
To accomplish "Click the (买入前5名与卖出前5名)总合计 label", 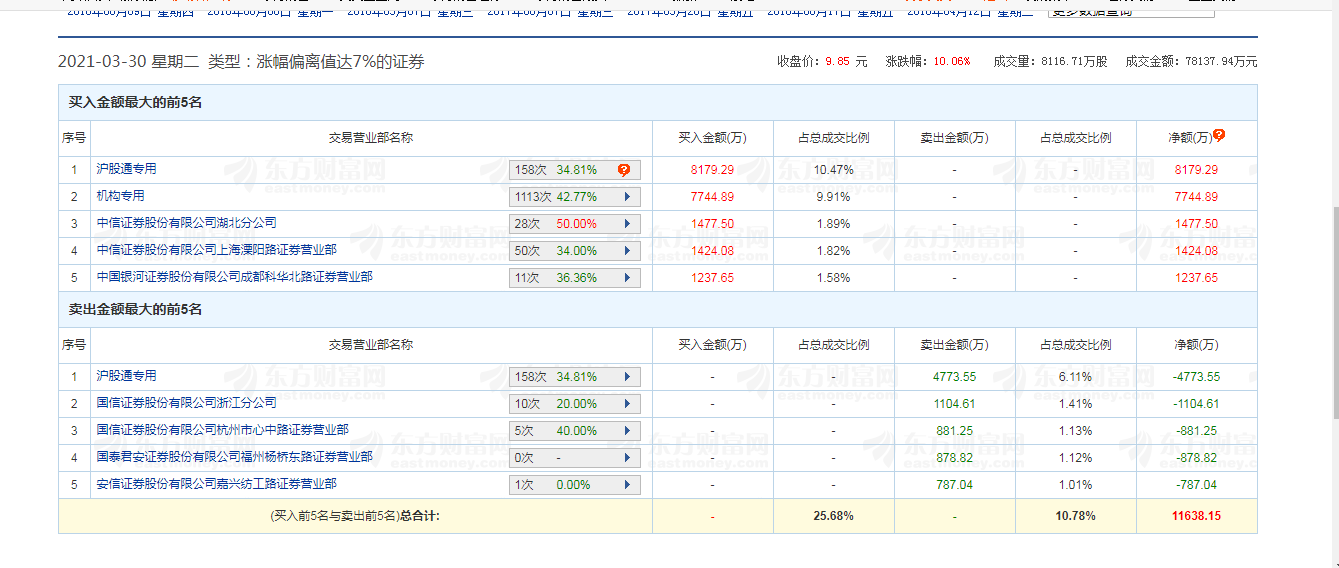I will [355, 516].
